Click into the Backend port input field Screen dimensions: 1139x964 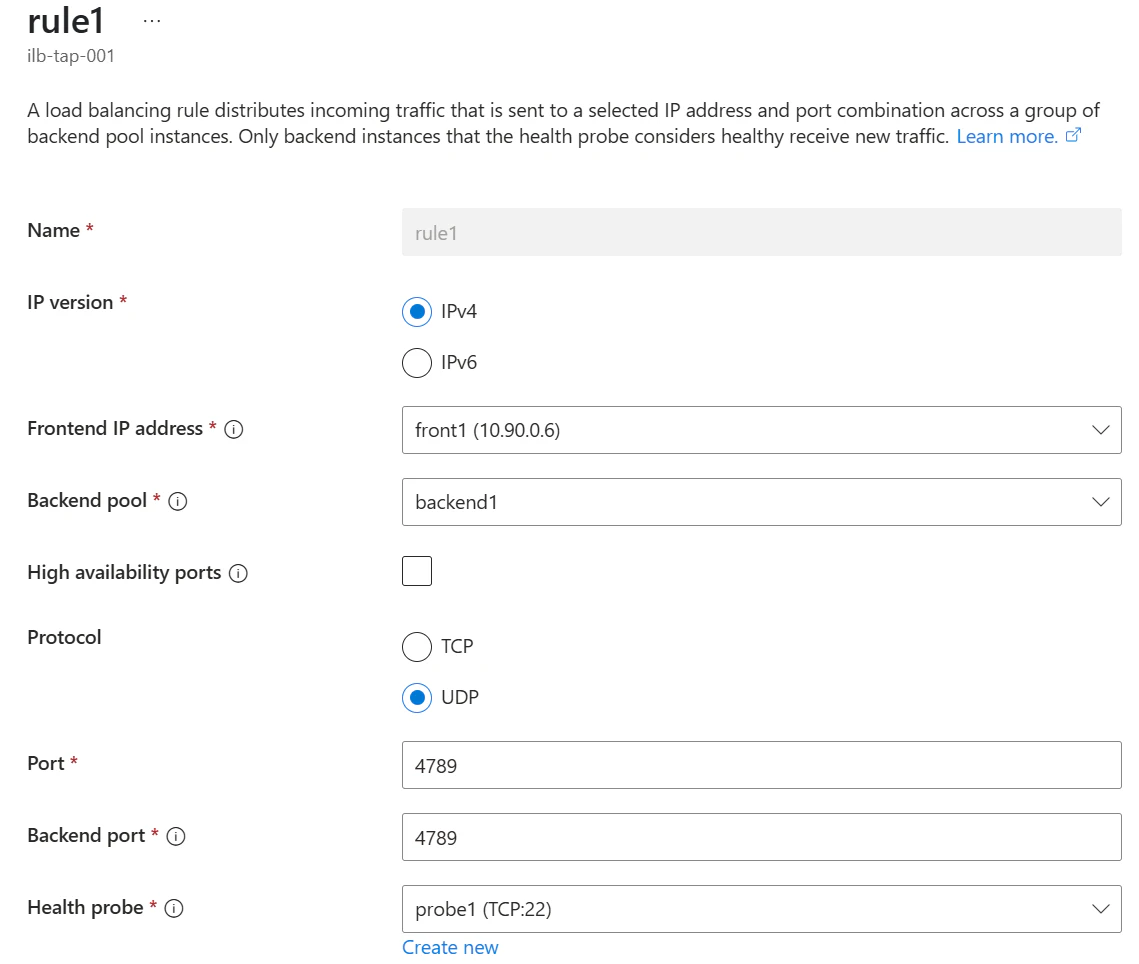tap(761, 837)
